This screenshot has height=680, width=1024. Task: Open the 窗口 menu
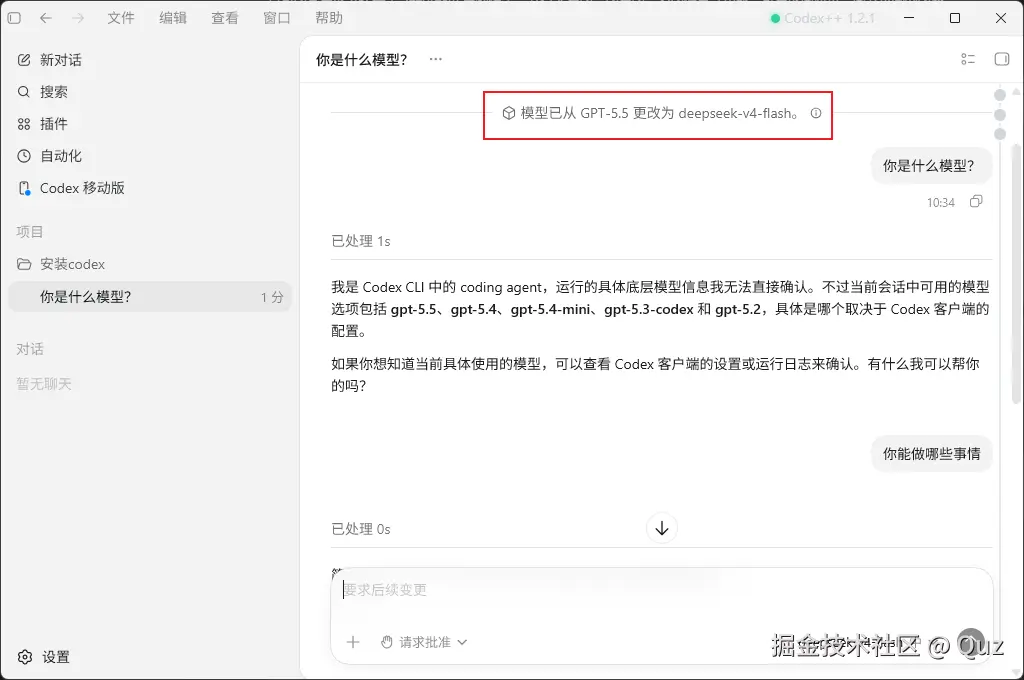pos(277,18)
